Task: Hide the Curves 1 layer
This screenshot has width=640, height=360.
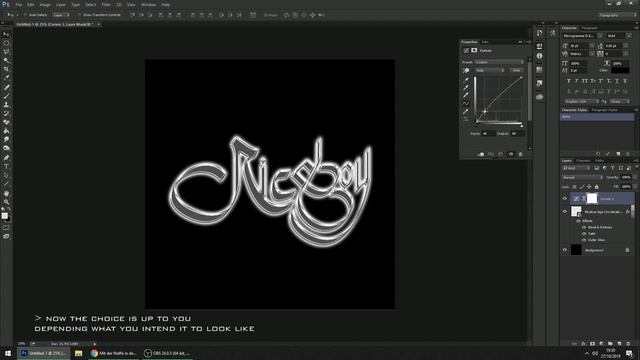Action: (565, 199)
